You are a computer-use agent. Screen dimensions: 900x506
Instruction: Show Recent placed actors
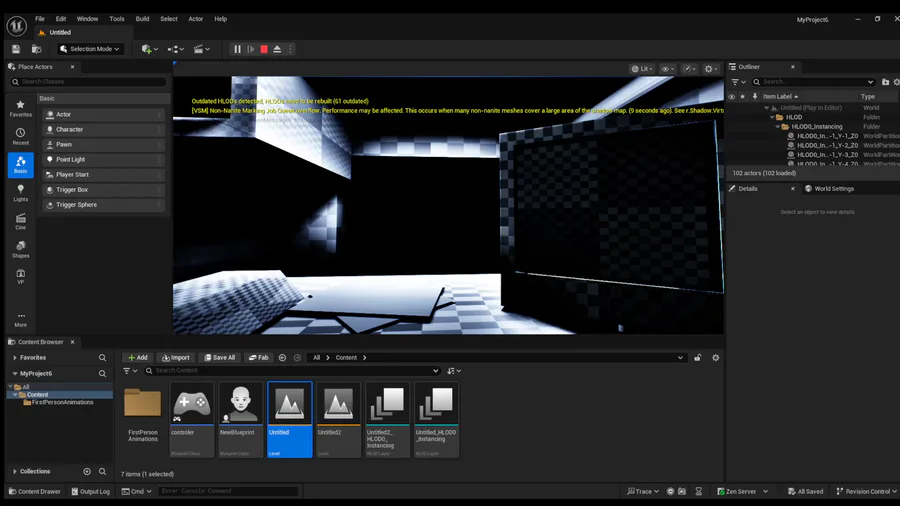(x=20, y=136)
